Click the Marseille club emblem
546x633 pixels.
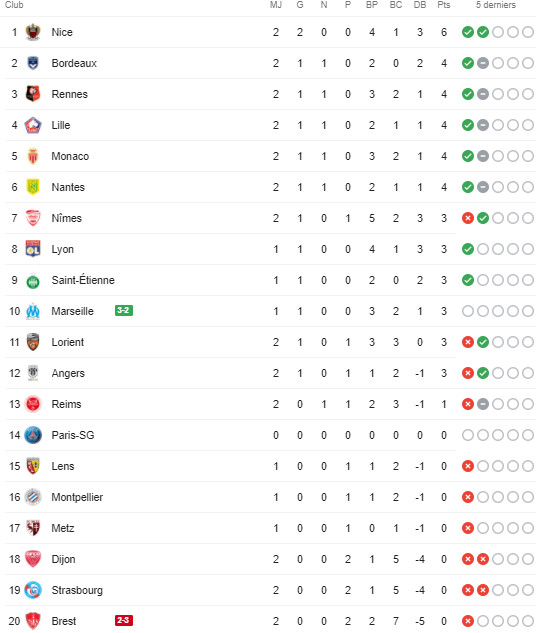coord(33,311)
